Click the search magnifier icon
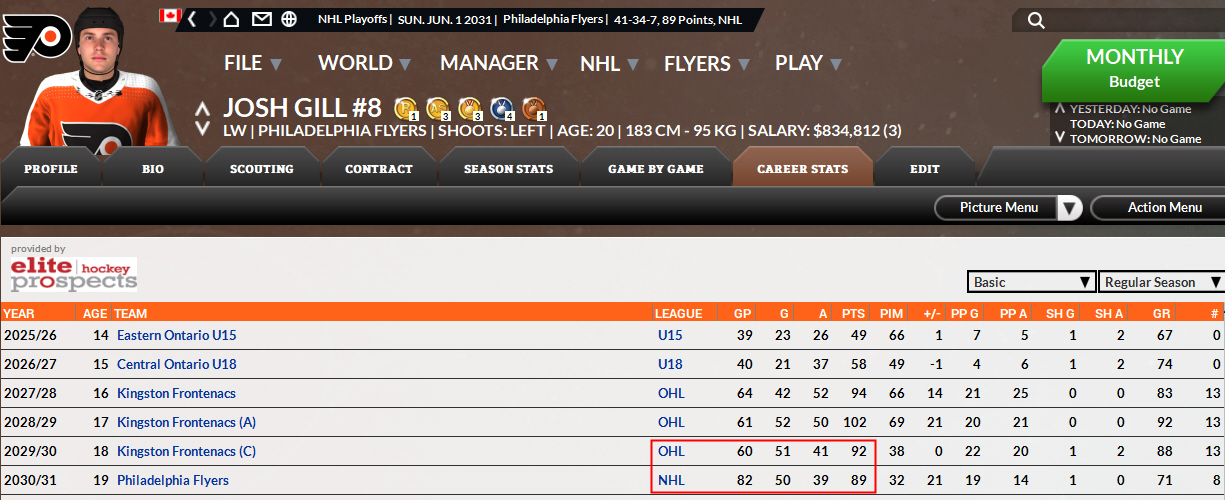1225x500 pixels. coord(1036,20)
